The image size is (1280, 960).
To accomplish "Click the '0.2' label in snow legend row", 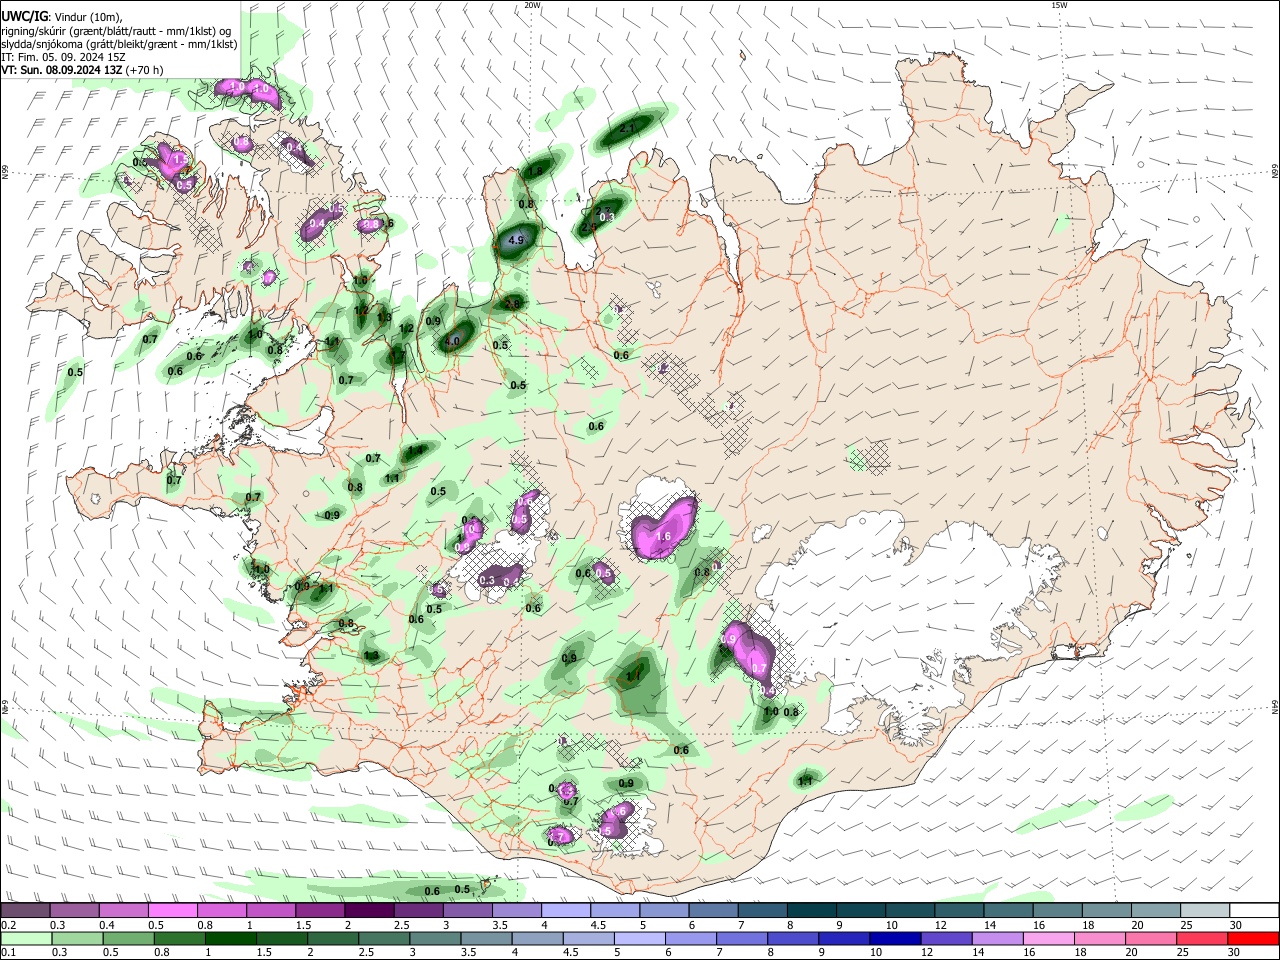I will (x=9, y=925).
